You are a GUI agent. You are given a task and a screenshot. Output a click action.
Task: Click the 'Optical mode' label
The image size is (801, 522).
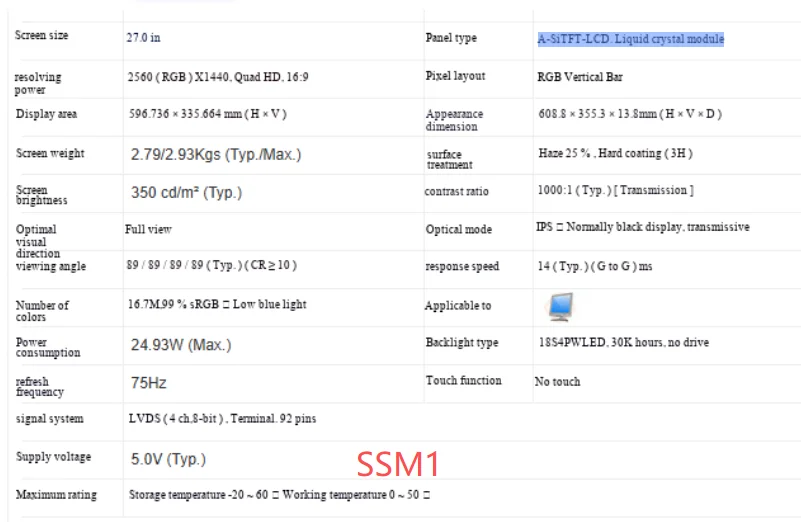click(x=459, y=230)
